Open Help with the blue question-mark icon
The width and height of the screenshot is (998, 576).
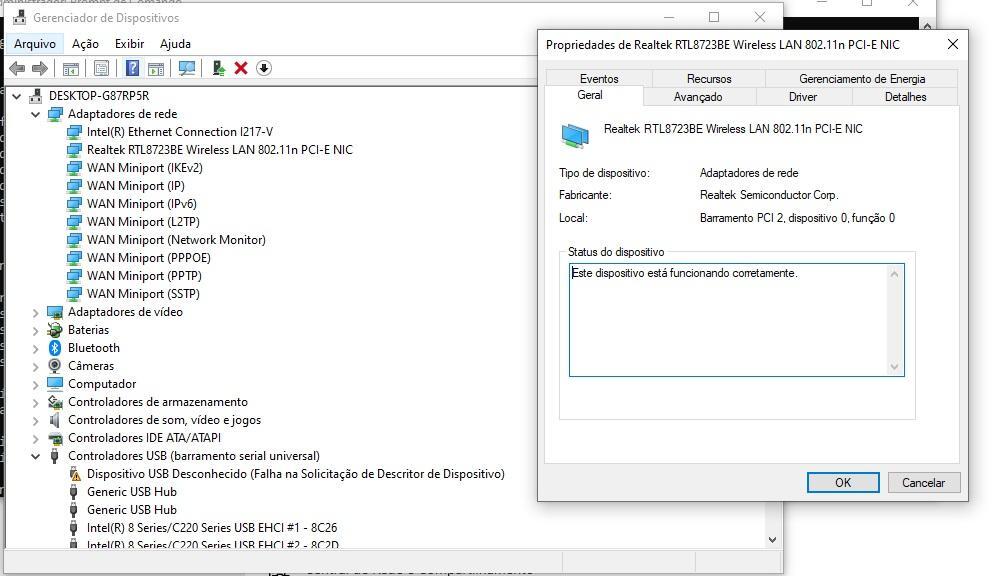132,68
